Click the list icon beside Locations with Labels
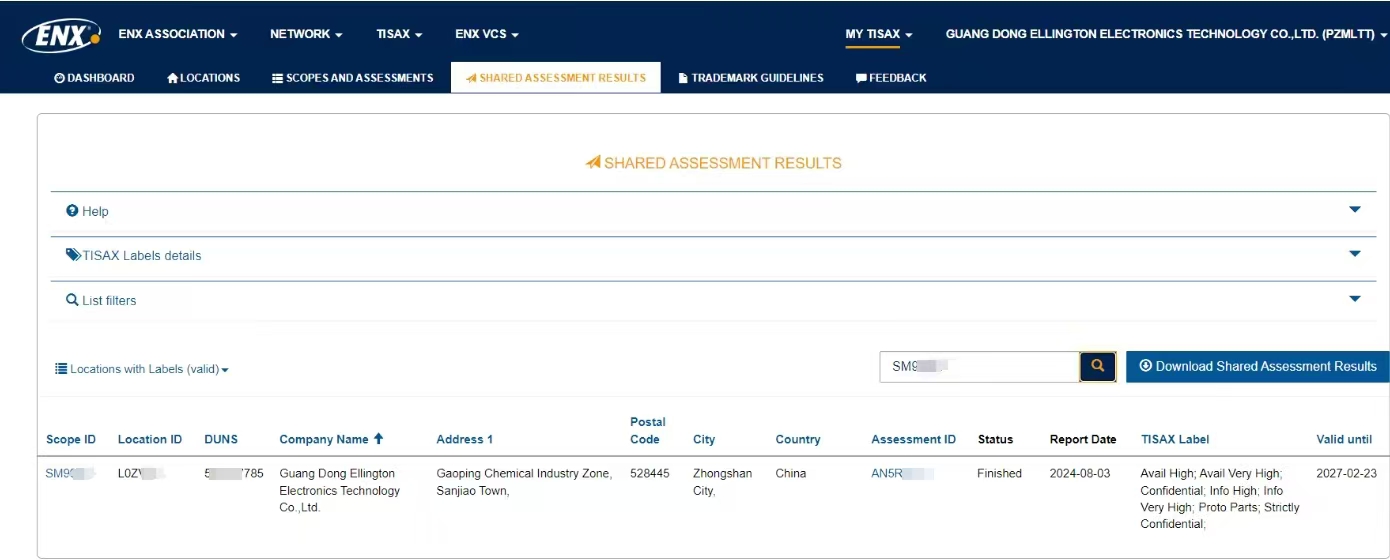 [x=61, y=369]
